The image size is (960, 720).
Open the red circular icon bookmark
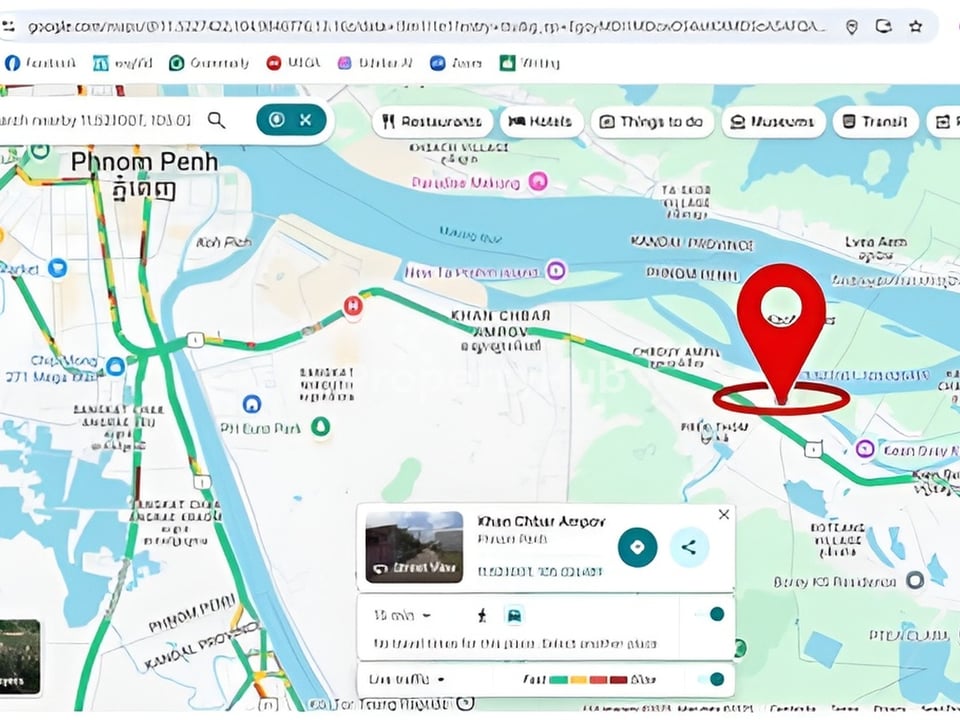[293, 63]
